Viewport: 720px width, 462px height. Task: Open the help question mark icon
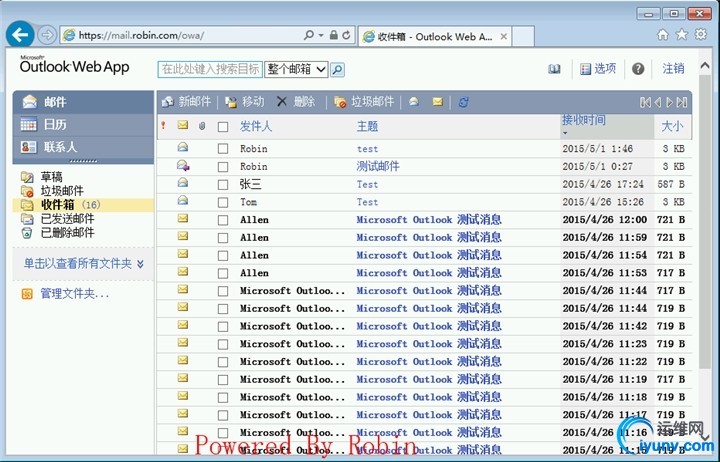(x=638, y=69)
